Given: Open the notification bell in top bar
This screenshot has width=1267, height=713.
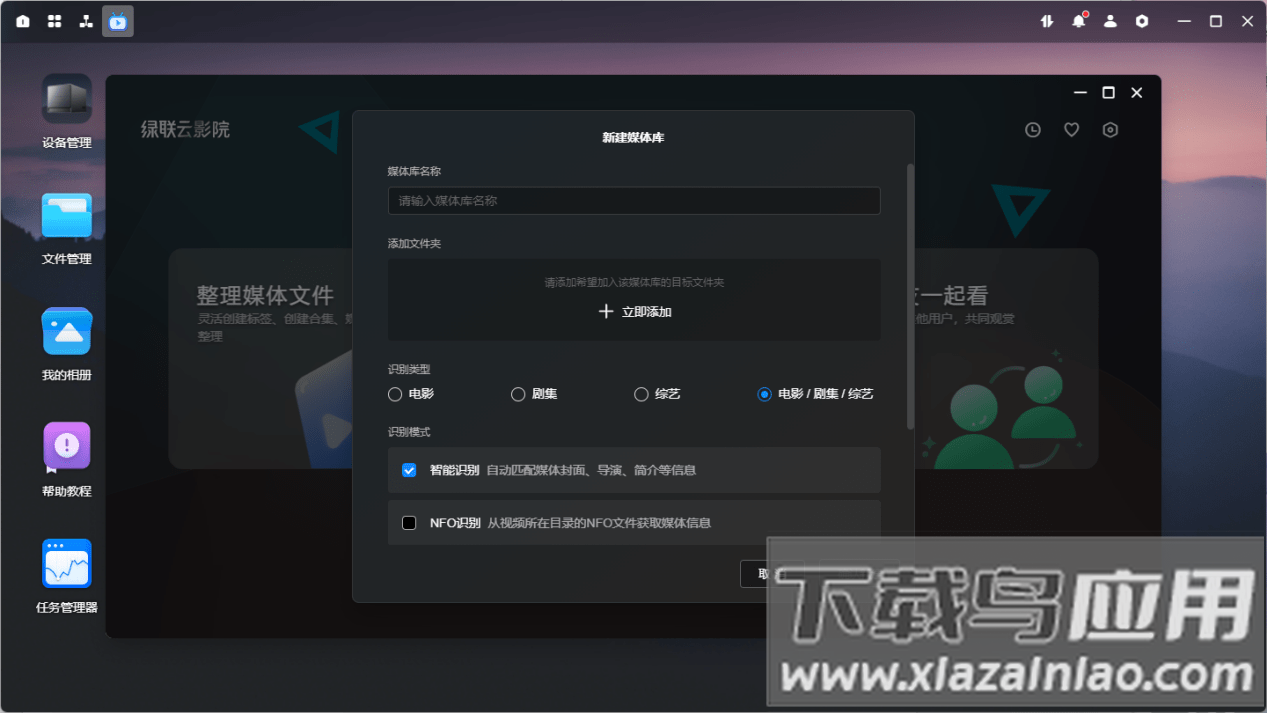Looking at the screenshot, I should [1078, 21].
